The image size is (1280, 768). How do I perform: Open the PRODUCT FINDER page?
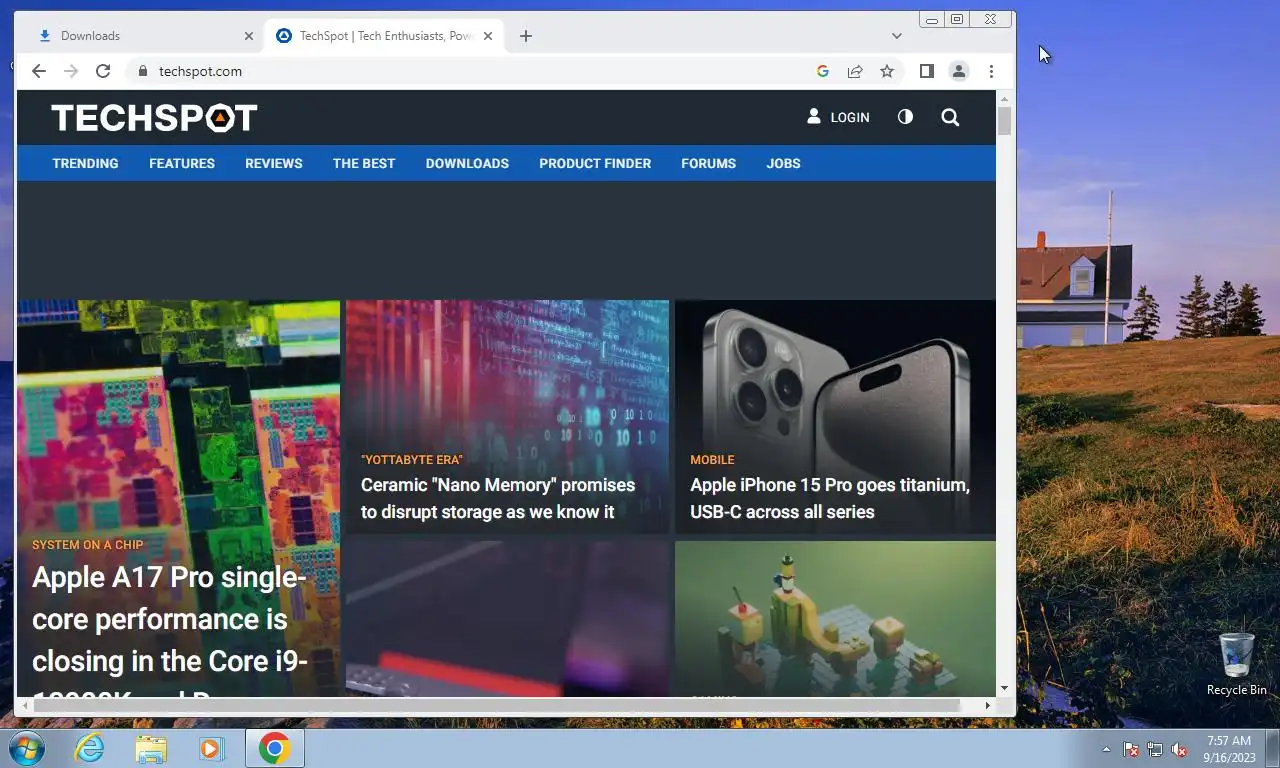pos(595,163)
